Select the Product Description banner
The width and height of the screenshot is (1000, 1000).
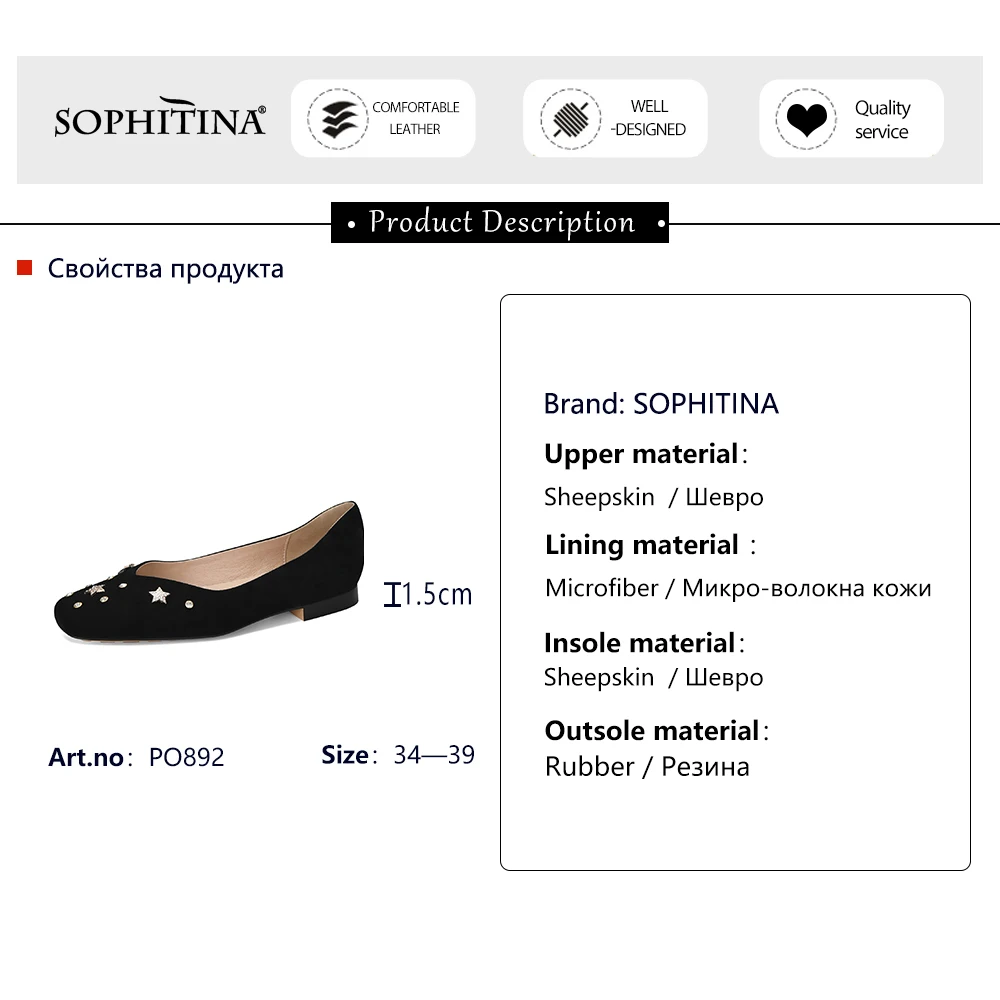(500, 222)
